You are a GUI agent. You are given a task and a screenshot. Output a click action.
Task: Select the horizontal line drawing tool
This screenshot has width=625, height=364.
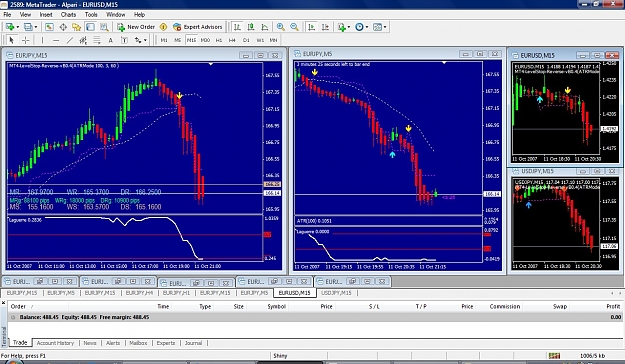pyautogui.click(x=56, y=40)
